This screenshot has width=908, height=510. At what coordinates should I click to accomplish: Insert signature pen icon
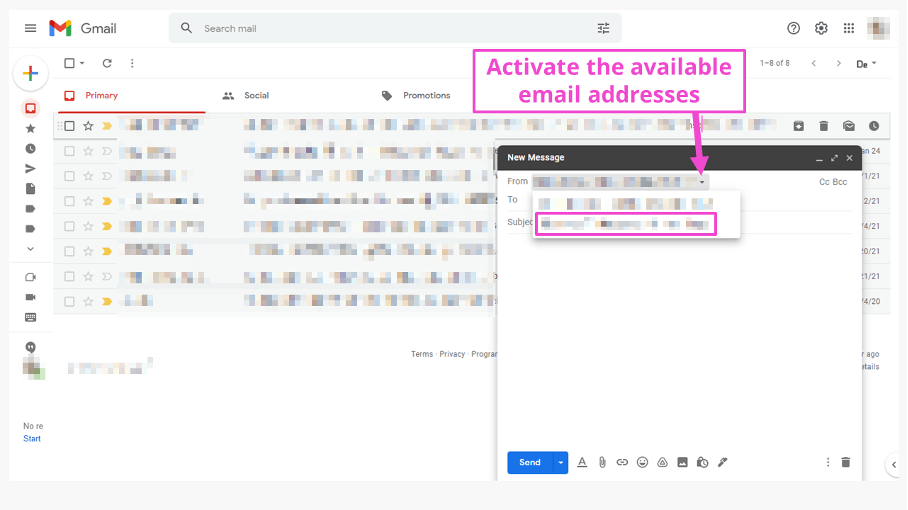tap(723, 462)
